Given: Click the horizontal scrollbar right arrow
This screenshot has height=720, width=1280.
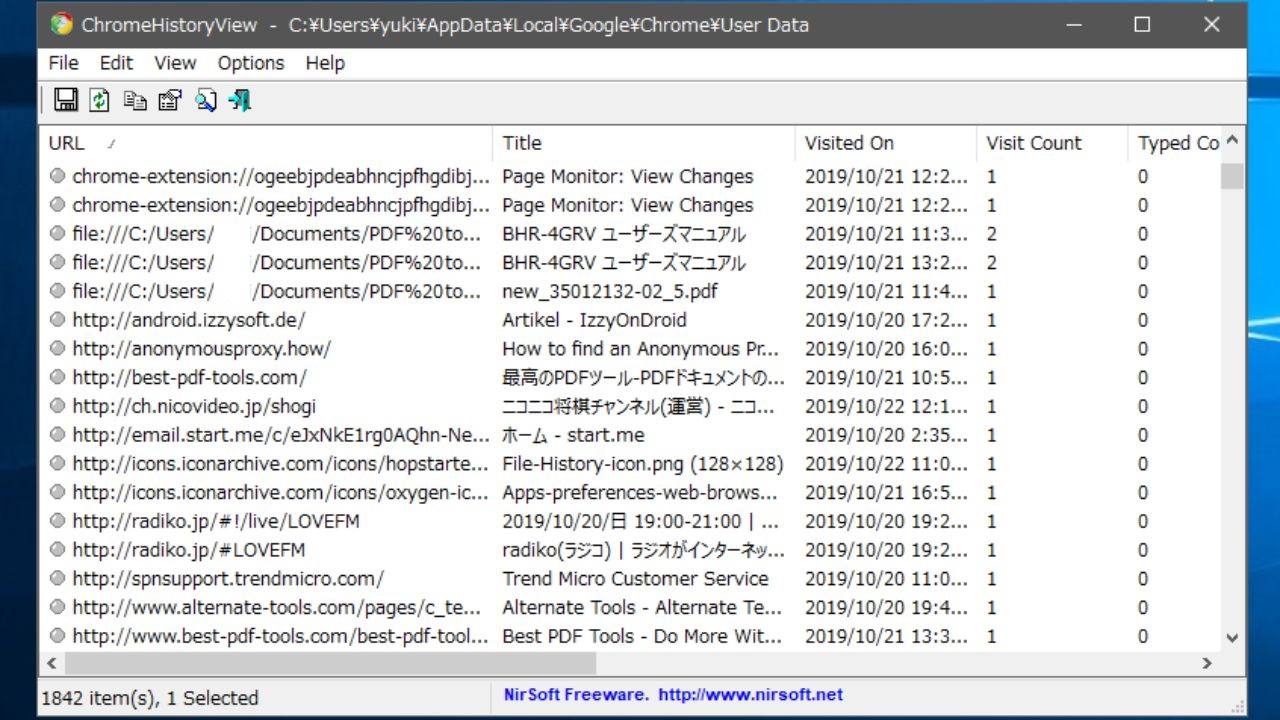Looking at the screenshot, I should [x=1208, y=663].
